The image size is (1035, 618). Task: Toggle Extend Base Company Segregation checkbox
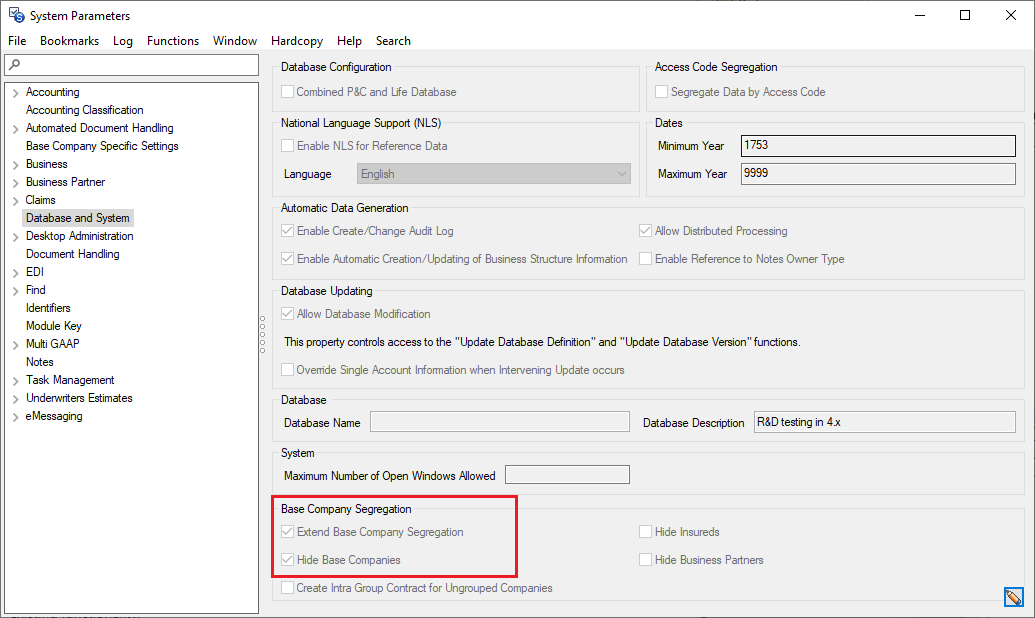coord(288,532)
